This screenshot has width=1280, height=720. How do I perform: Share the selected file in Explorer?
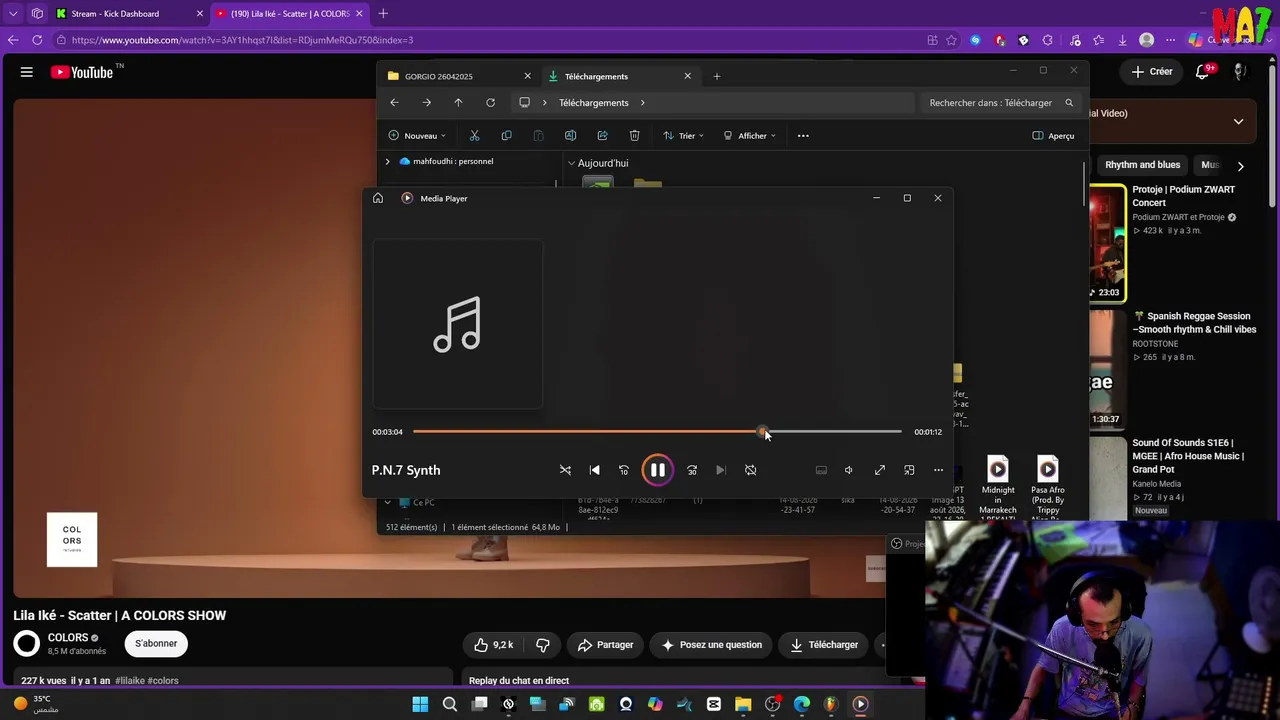(602, 136)
